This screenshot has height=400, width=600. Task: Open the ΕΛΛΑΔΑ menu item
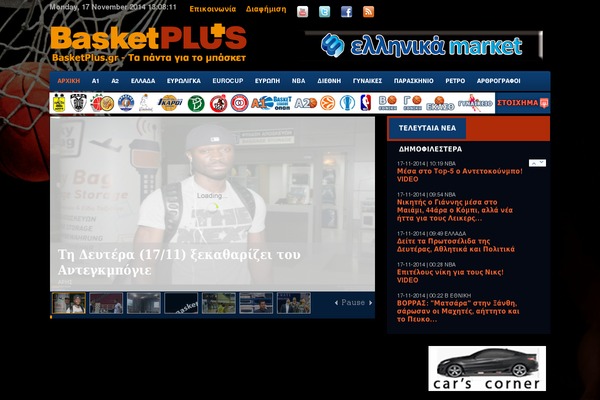tap(143, 81)
